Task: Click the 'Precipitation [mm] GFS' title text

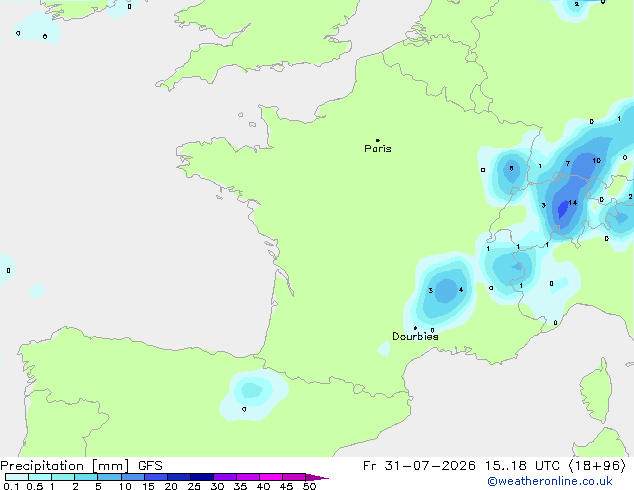Action: click(81, 466)
